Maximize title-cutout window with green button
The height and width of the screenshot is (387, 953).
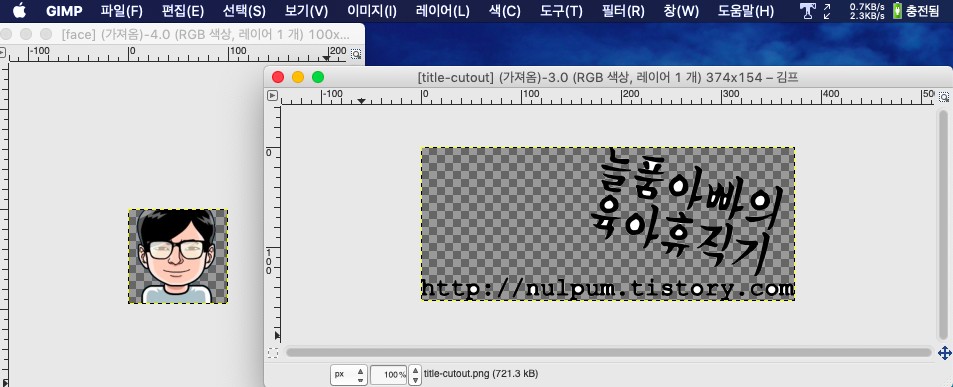[x=318, y=77]
